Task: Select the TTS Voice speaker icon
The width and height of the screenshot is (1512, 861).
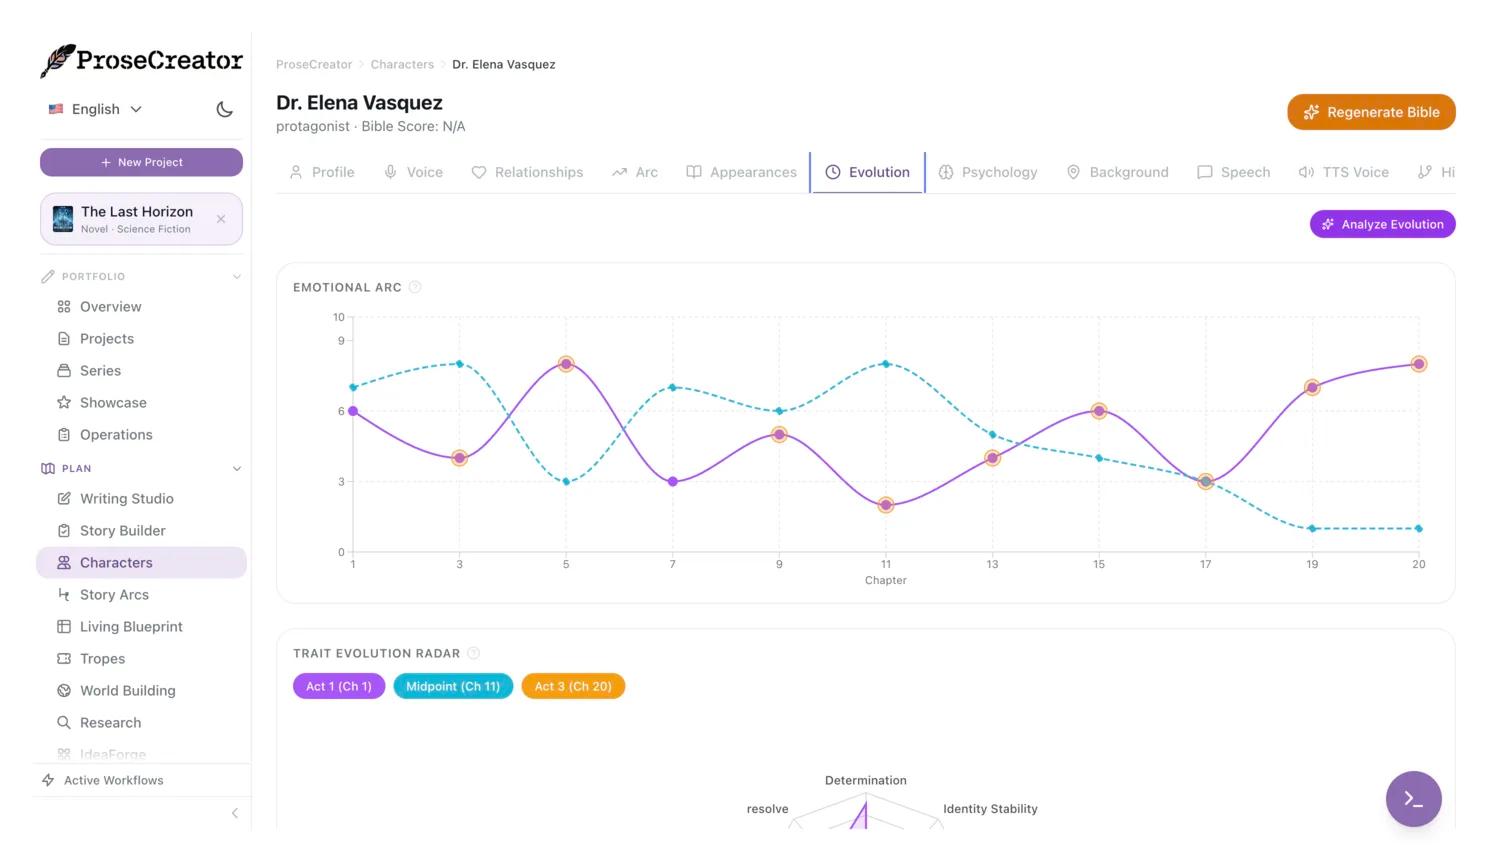Action: tap(1306, 172)
